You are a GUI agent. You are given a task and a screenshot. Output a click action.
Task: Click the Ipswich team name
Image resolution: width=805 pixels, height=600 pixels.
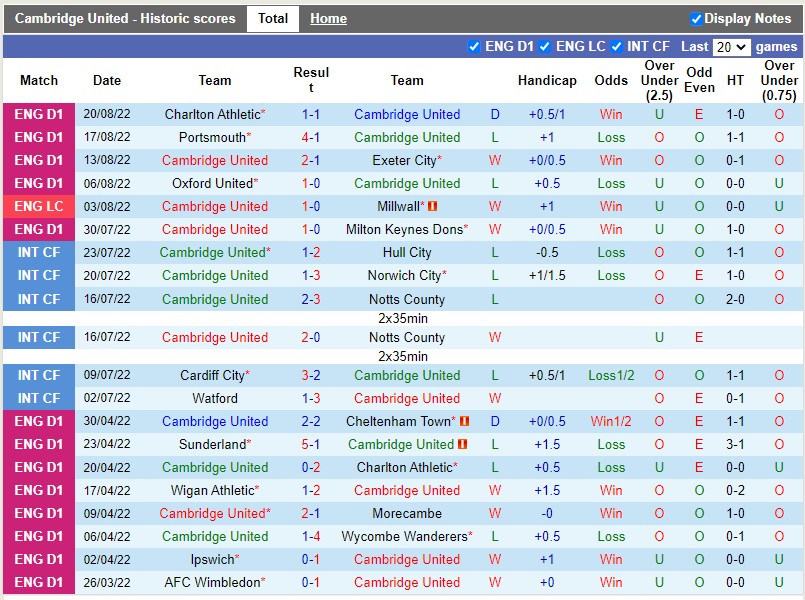(x=215, y=559)
